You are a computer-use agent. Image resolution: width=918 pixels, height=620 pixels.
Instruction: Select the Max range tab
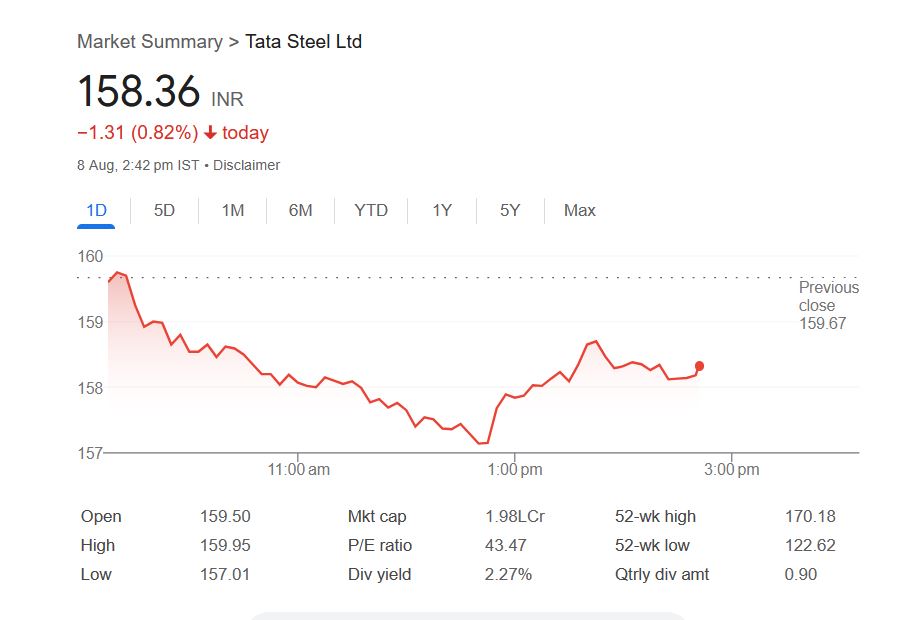click(579, 210)
